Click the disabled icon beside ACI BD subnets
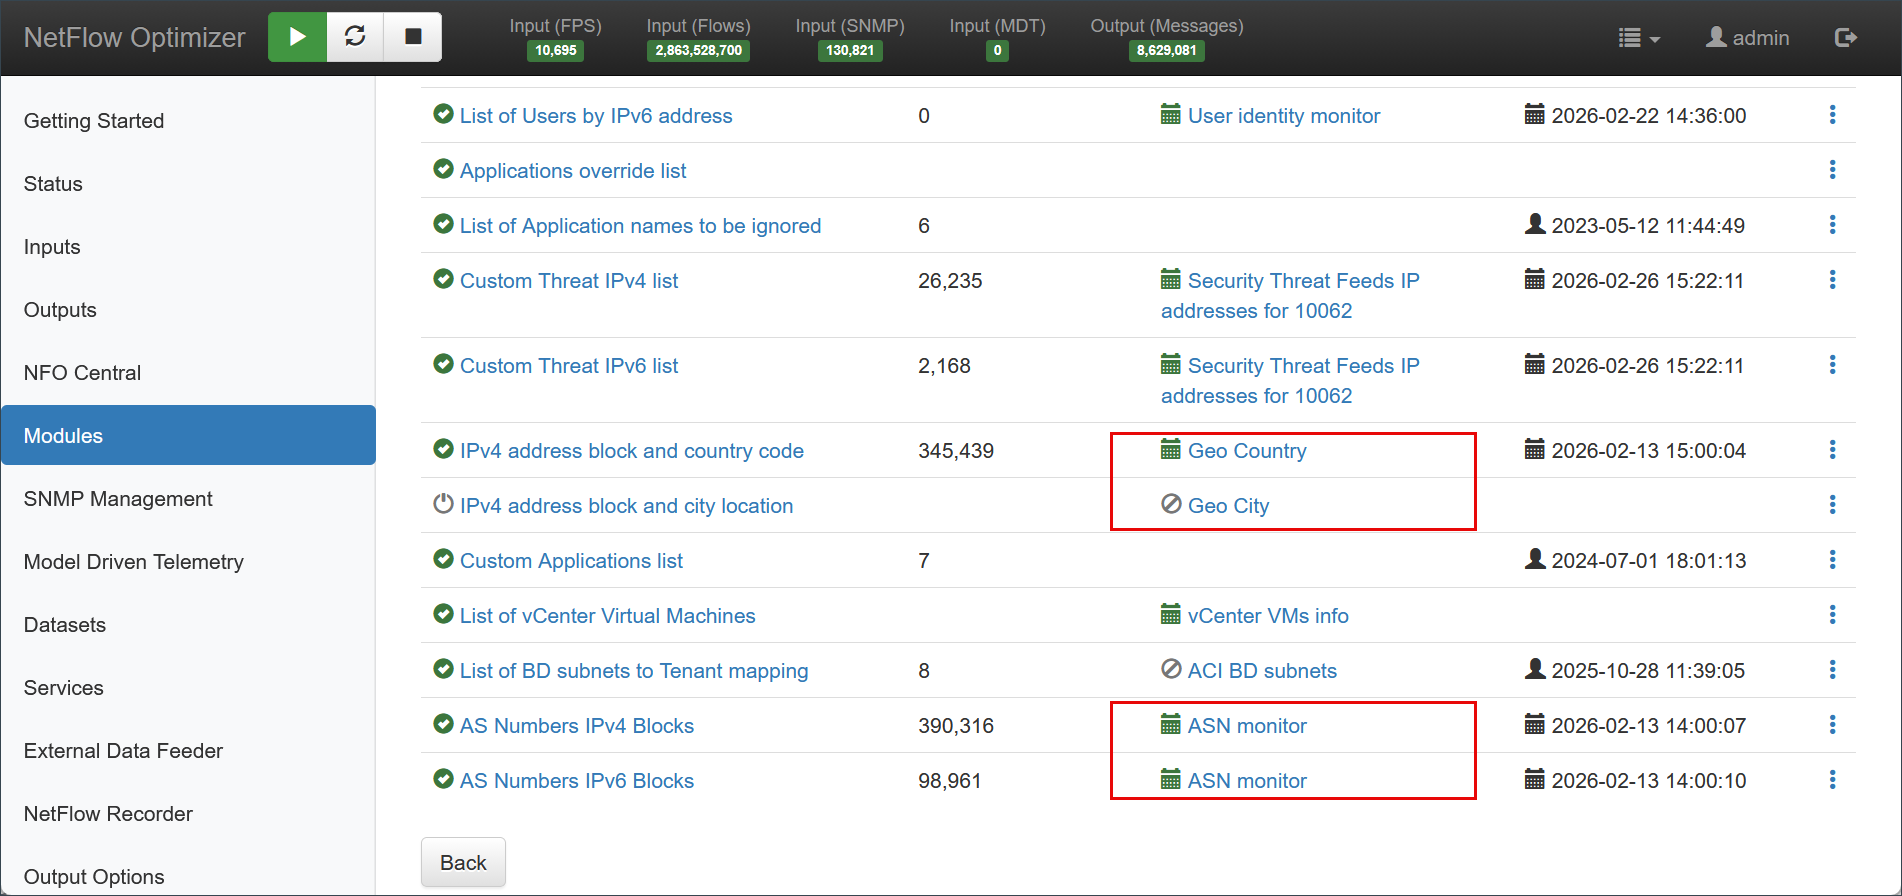 [x=1171, y=669]
